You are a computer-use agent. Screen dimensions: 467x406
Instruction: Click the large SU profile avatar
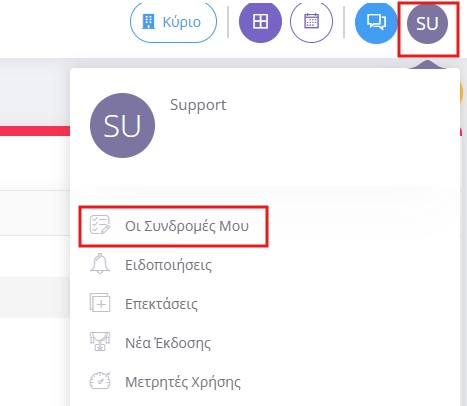tap(122, 125)
